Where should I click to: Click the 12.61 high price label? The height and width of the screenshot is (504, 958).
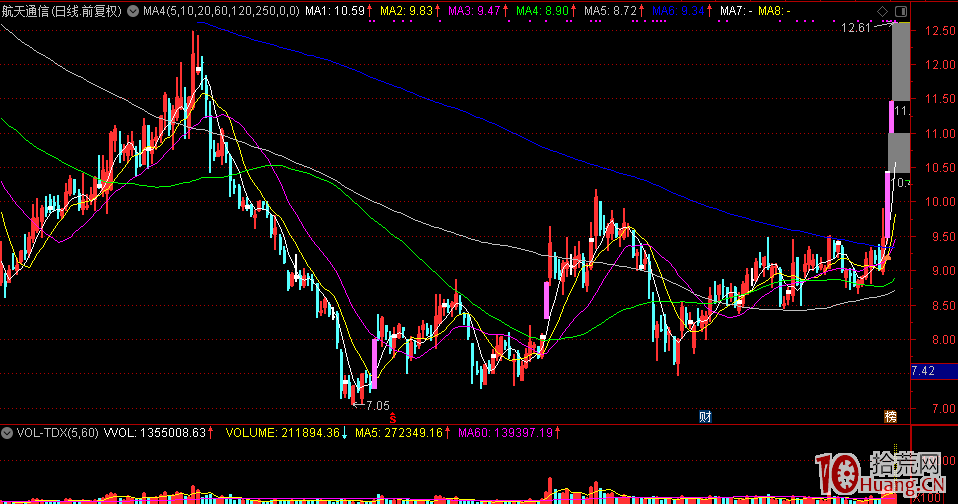click(855, 27)
